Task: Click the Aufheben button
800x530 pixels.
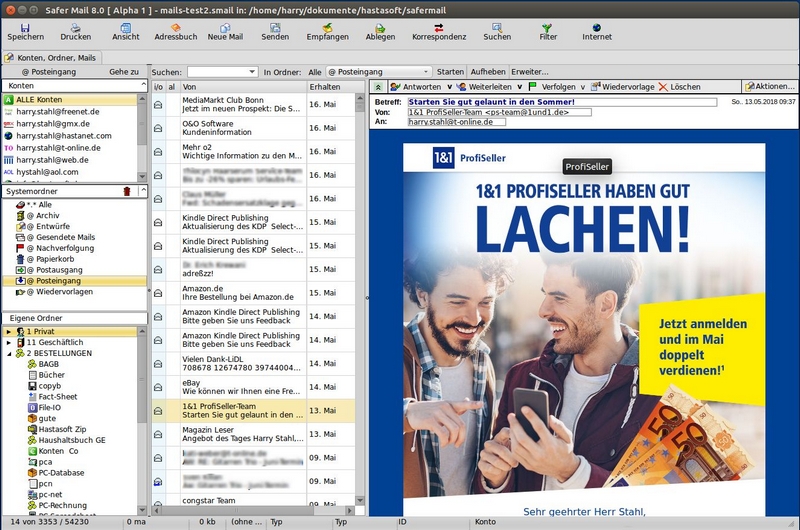Action: (488, 72)
